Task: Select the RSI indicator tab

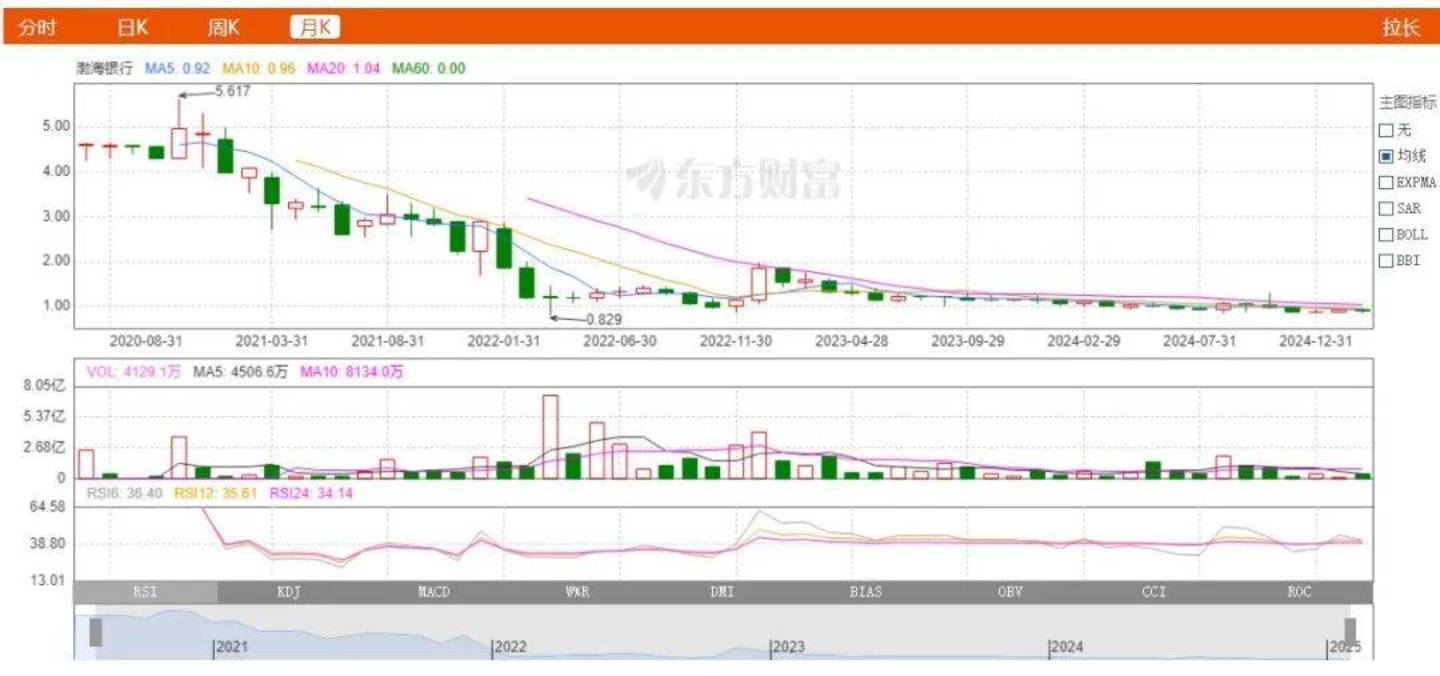Action: coord(145,592)
